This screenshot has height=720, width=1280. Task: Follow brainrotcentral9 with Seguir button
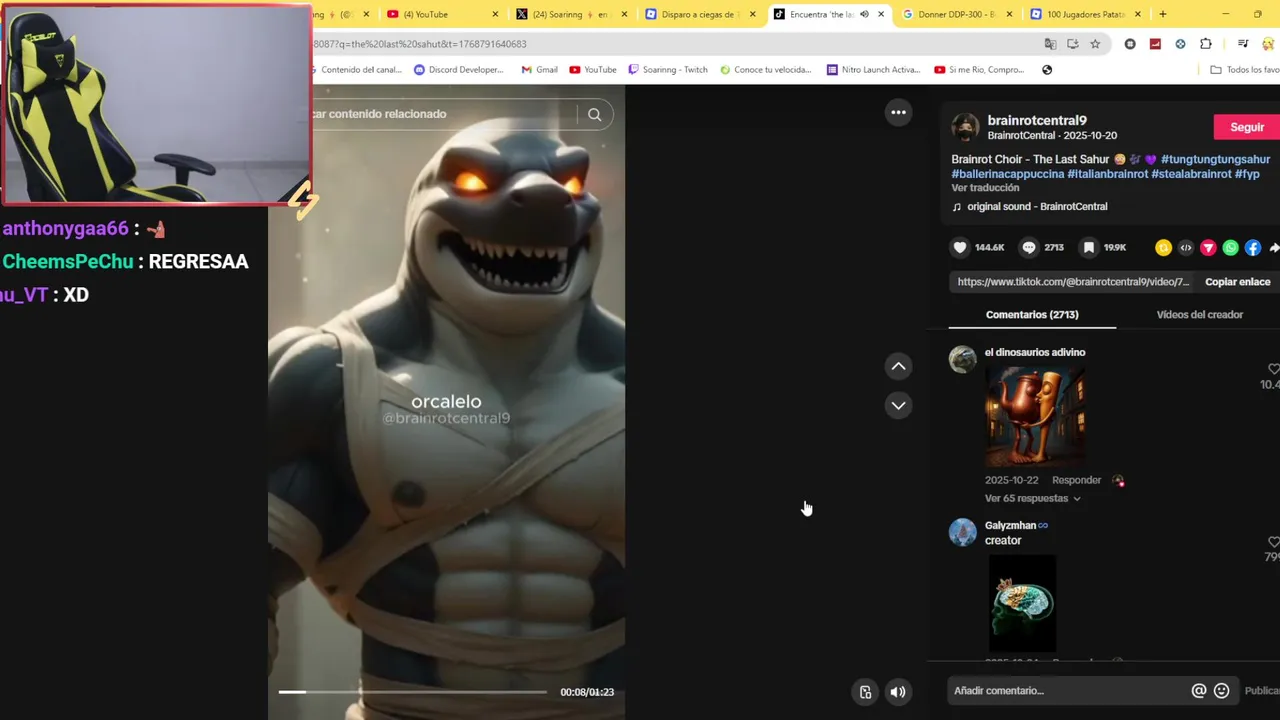click(x=1246, y=127)
